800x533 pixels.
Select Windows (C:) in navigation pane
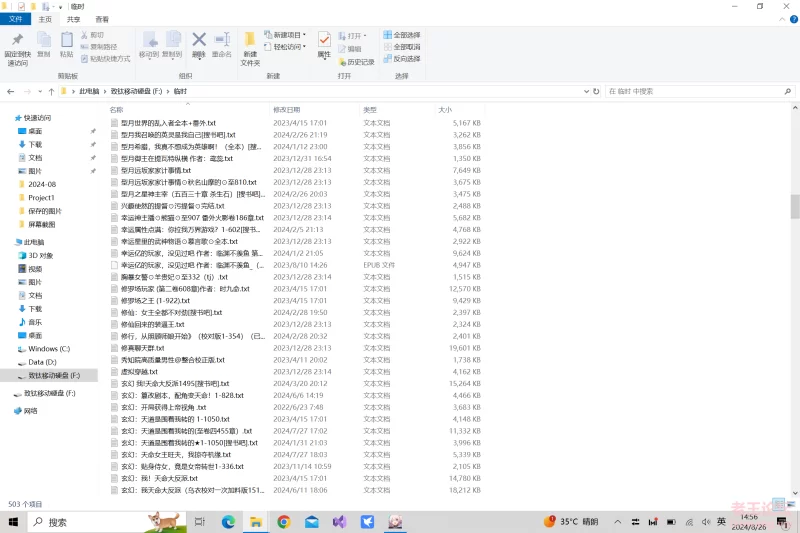(x=48, y=348)
